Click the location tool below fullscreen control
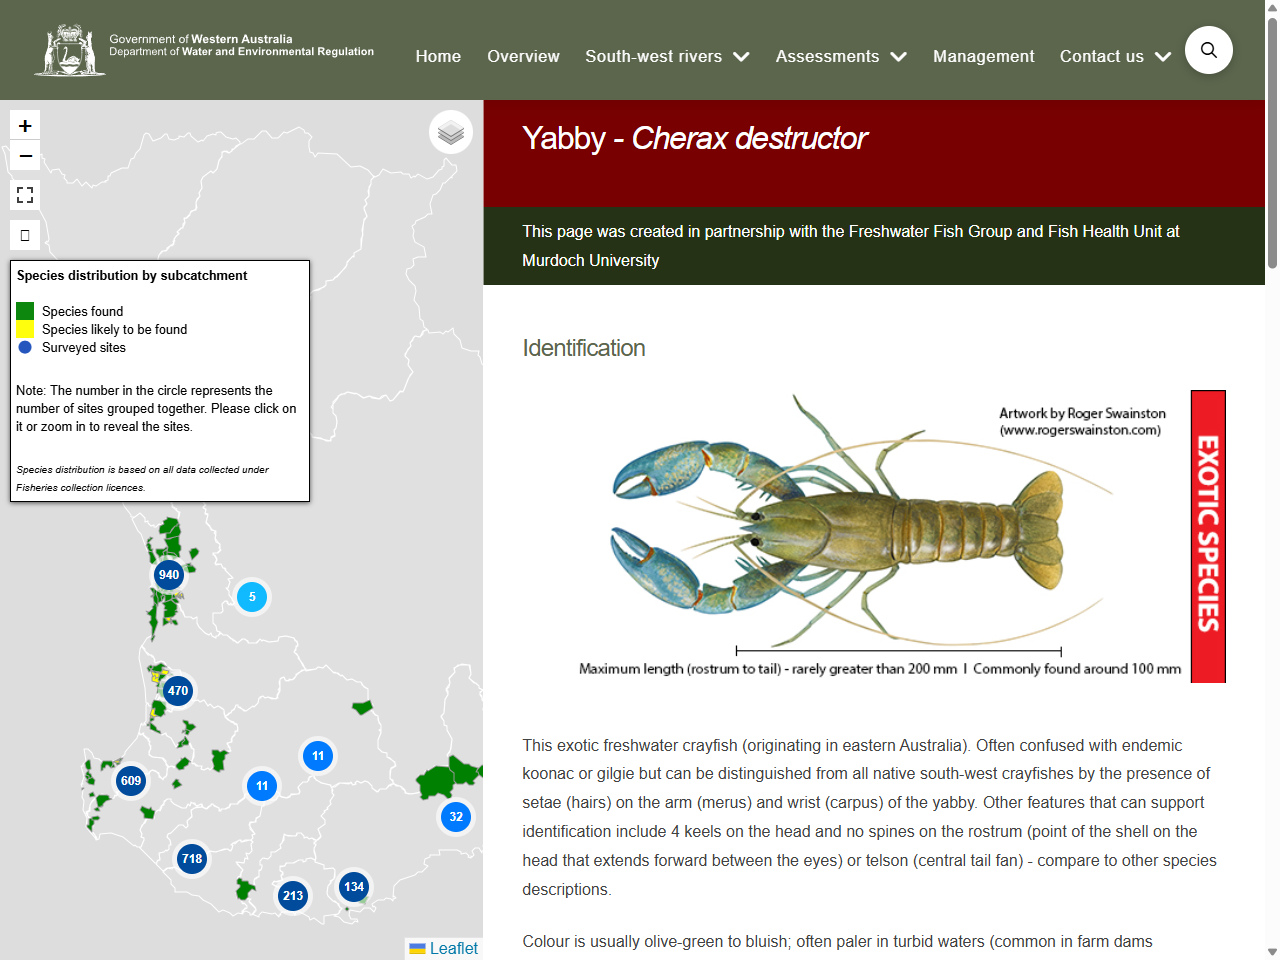This screenshot has width=1280, height=960. click(24, 233)
